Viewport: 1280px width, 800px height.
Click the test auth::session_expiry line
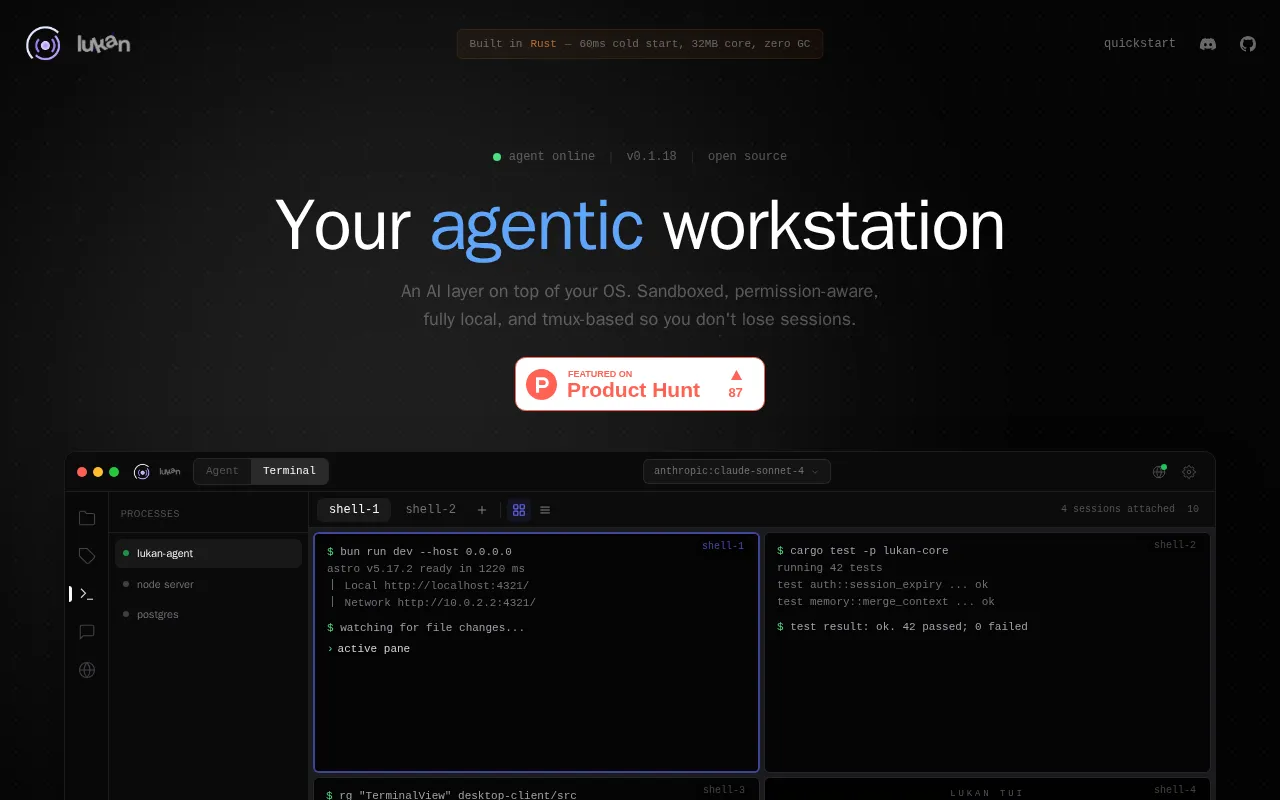(882, 585)
